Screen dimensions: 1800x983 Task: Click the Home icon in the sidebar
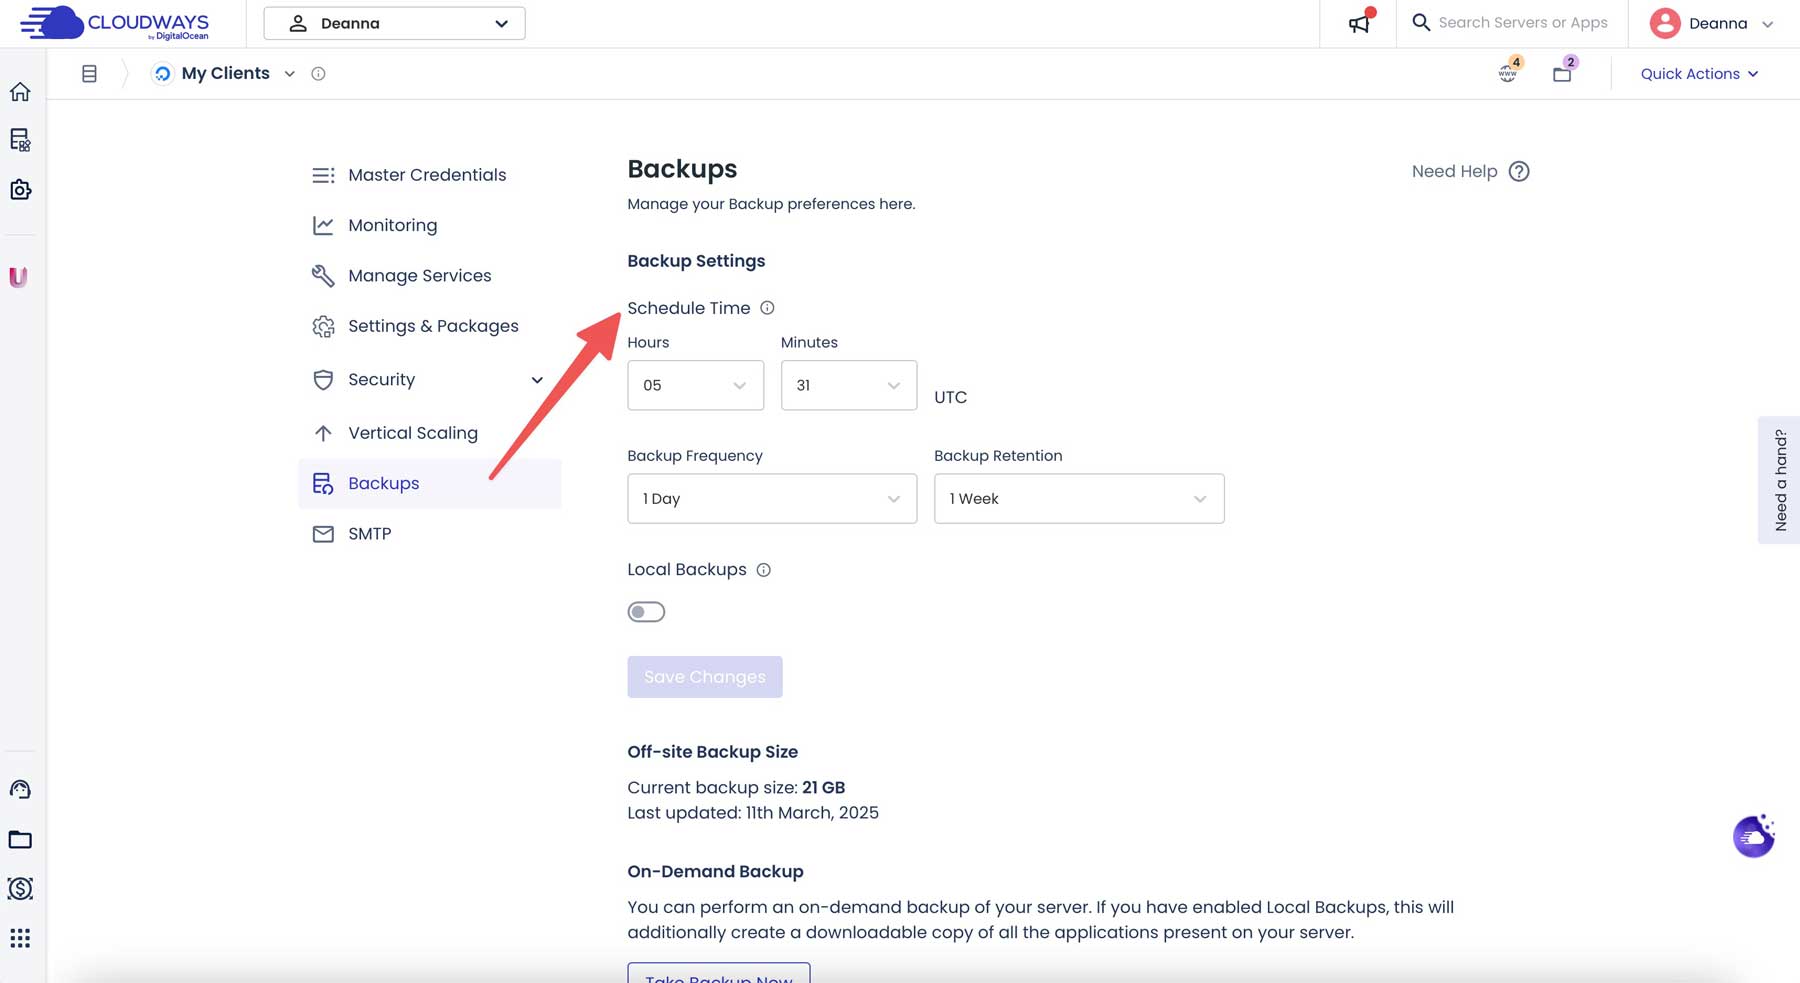20,91
